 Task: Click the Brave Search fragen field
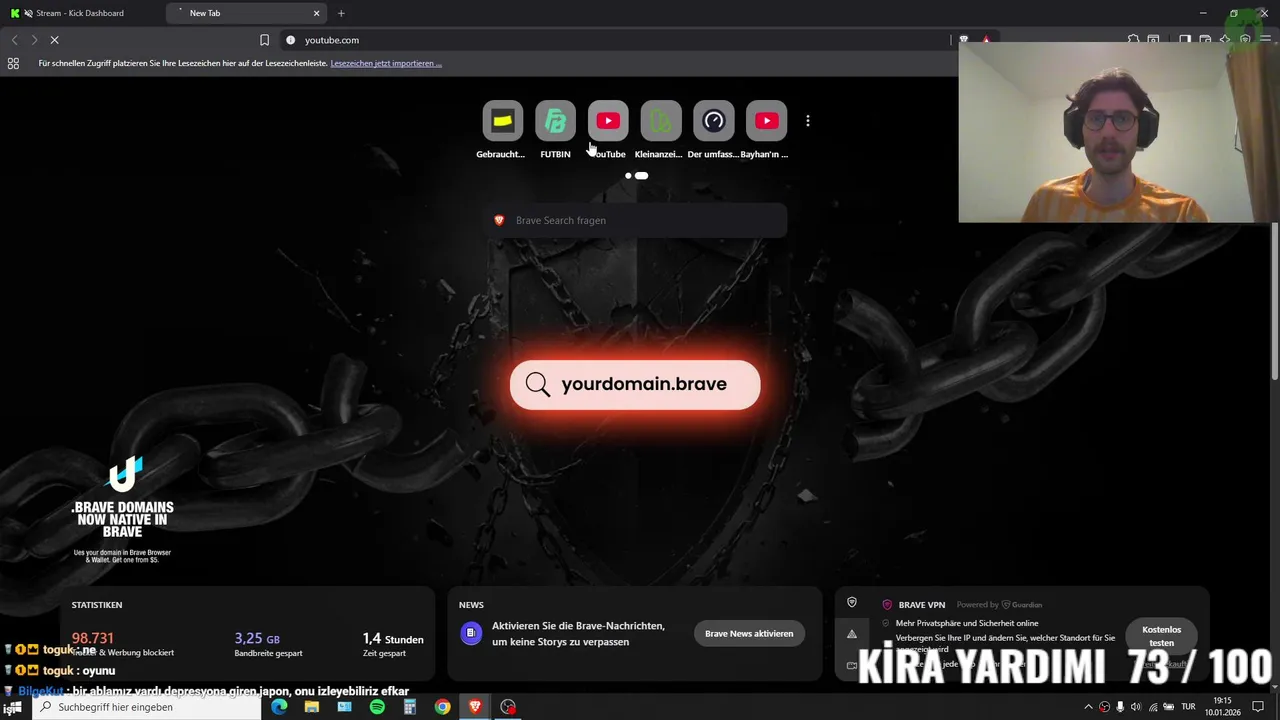point(637,220)
